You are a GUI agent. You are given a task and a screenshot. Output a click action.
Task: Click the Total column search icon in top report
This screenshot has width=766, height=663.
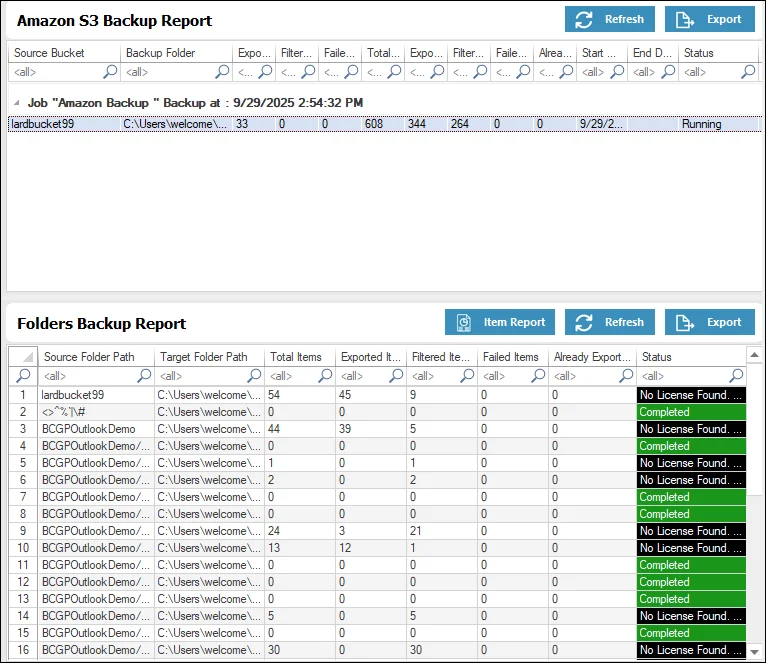[395, 72]
